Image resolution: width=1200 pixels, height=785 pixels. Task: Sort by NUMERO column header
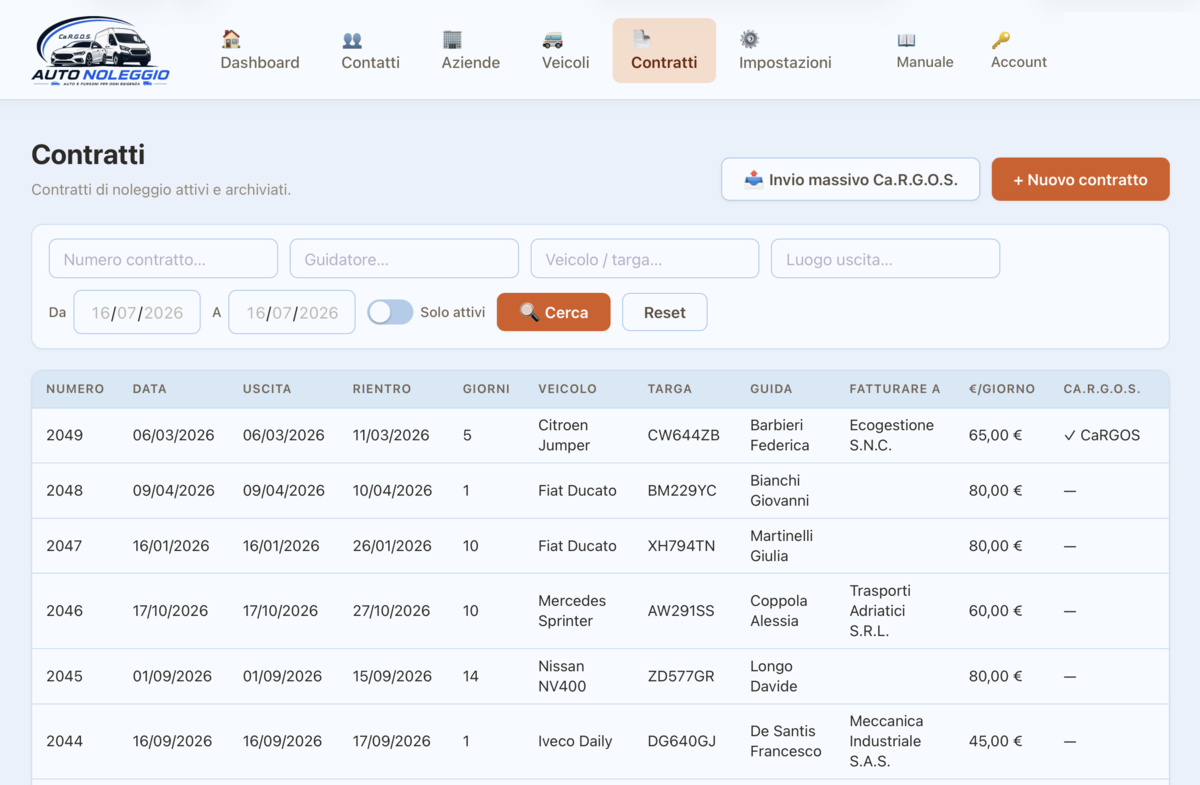(75, 389)
